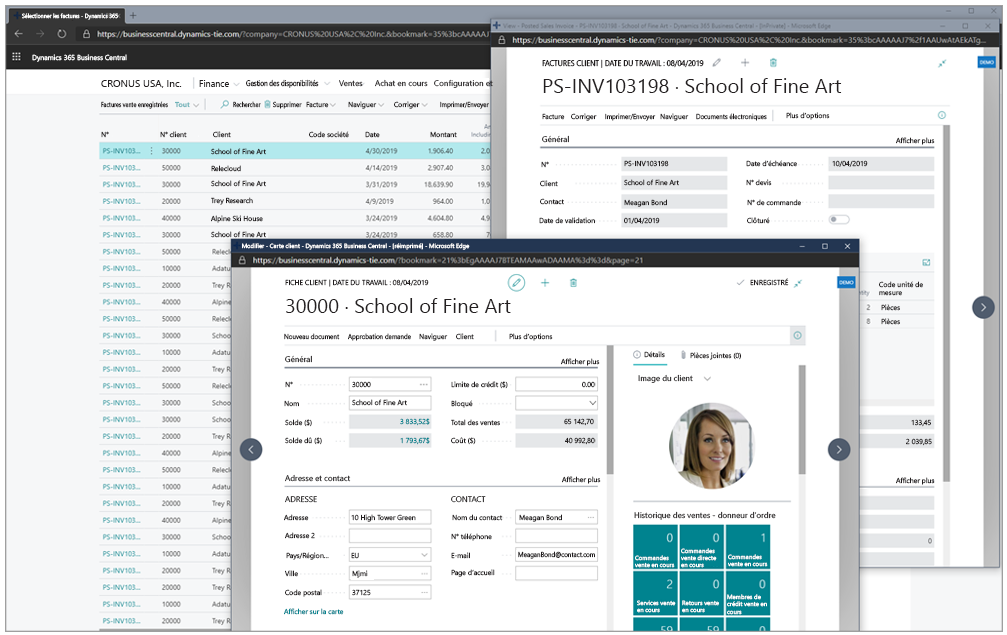This screenshot has width=1007, height=635.
Task: Click the Afficher sur la carte link
Action: click(313, 611)
